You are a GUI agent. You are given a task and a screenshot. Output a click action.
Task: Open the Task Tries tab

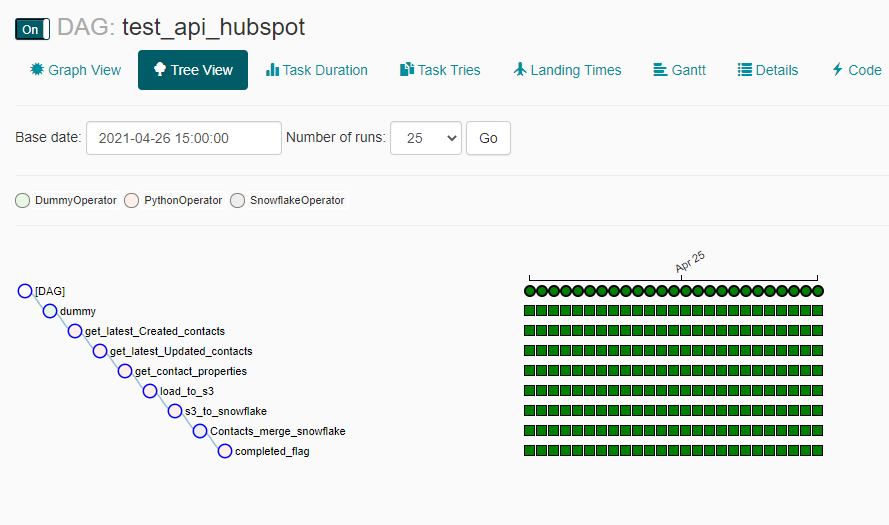[x=440, y=70]
